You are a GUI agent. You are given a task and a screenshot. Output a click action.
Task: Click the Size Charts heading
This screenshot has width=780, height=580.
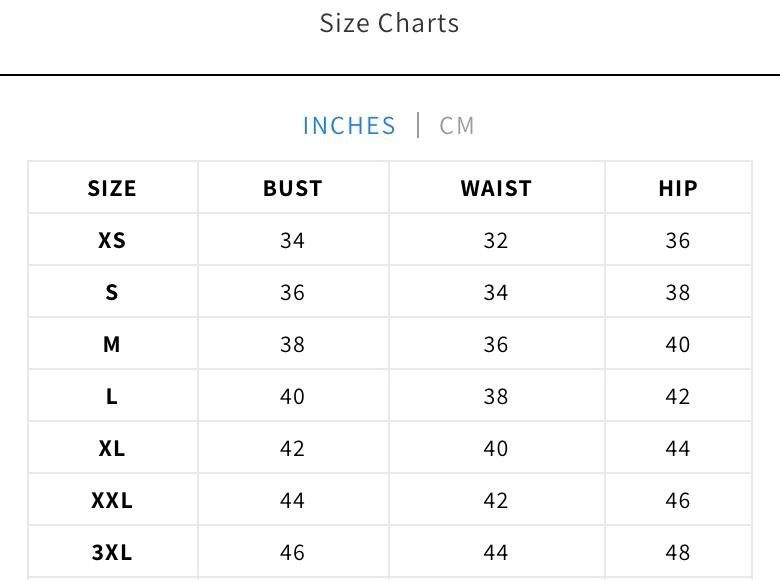(389, 23)
